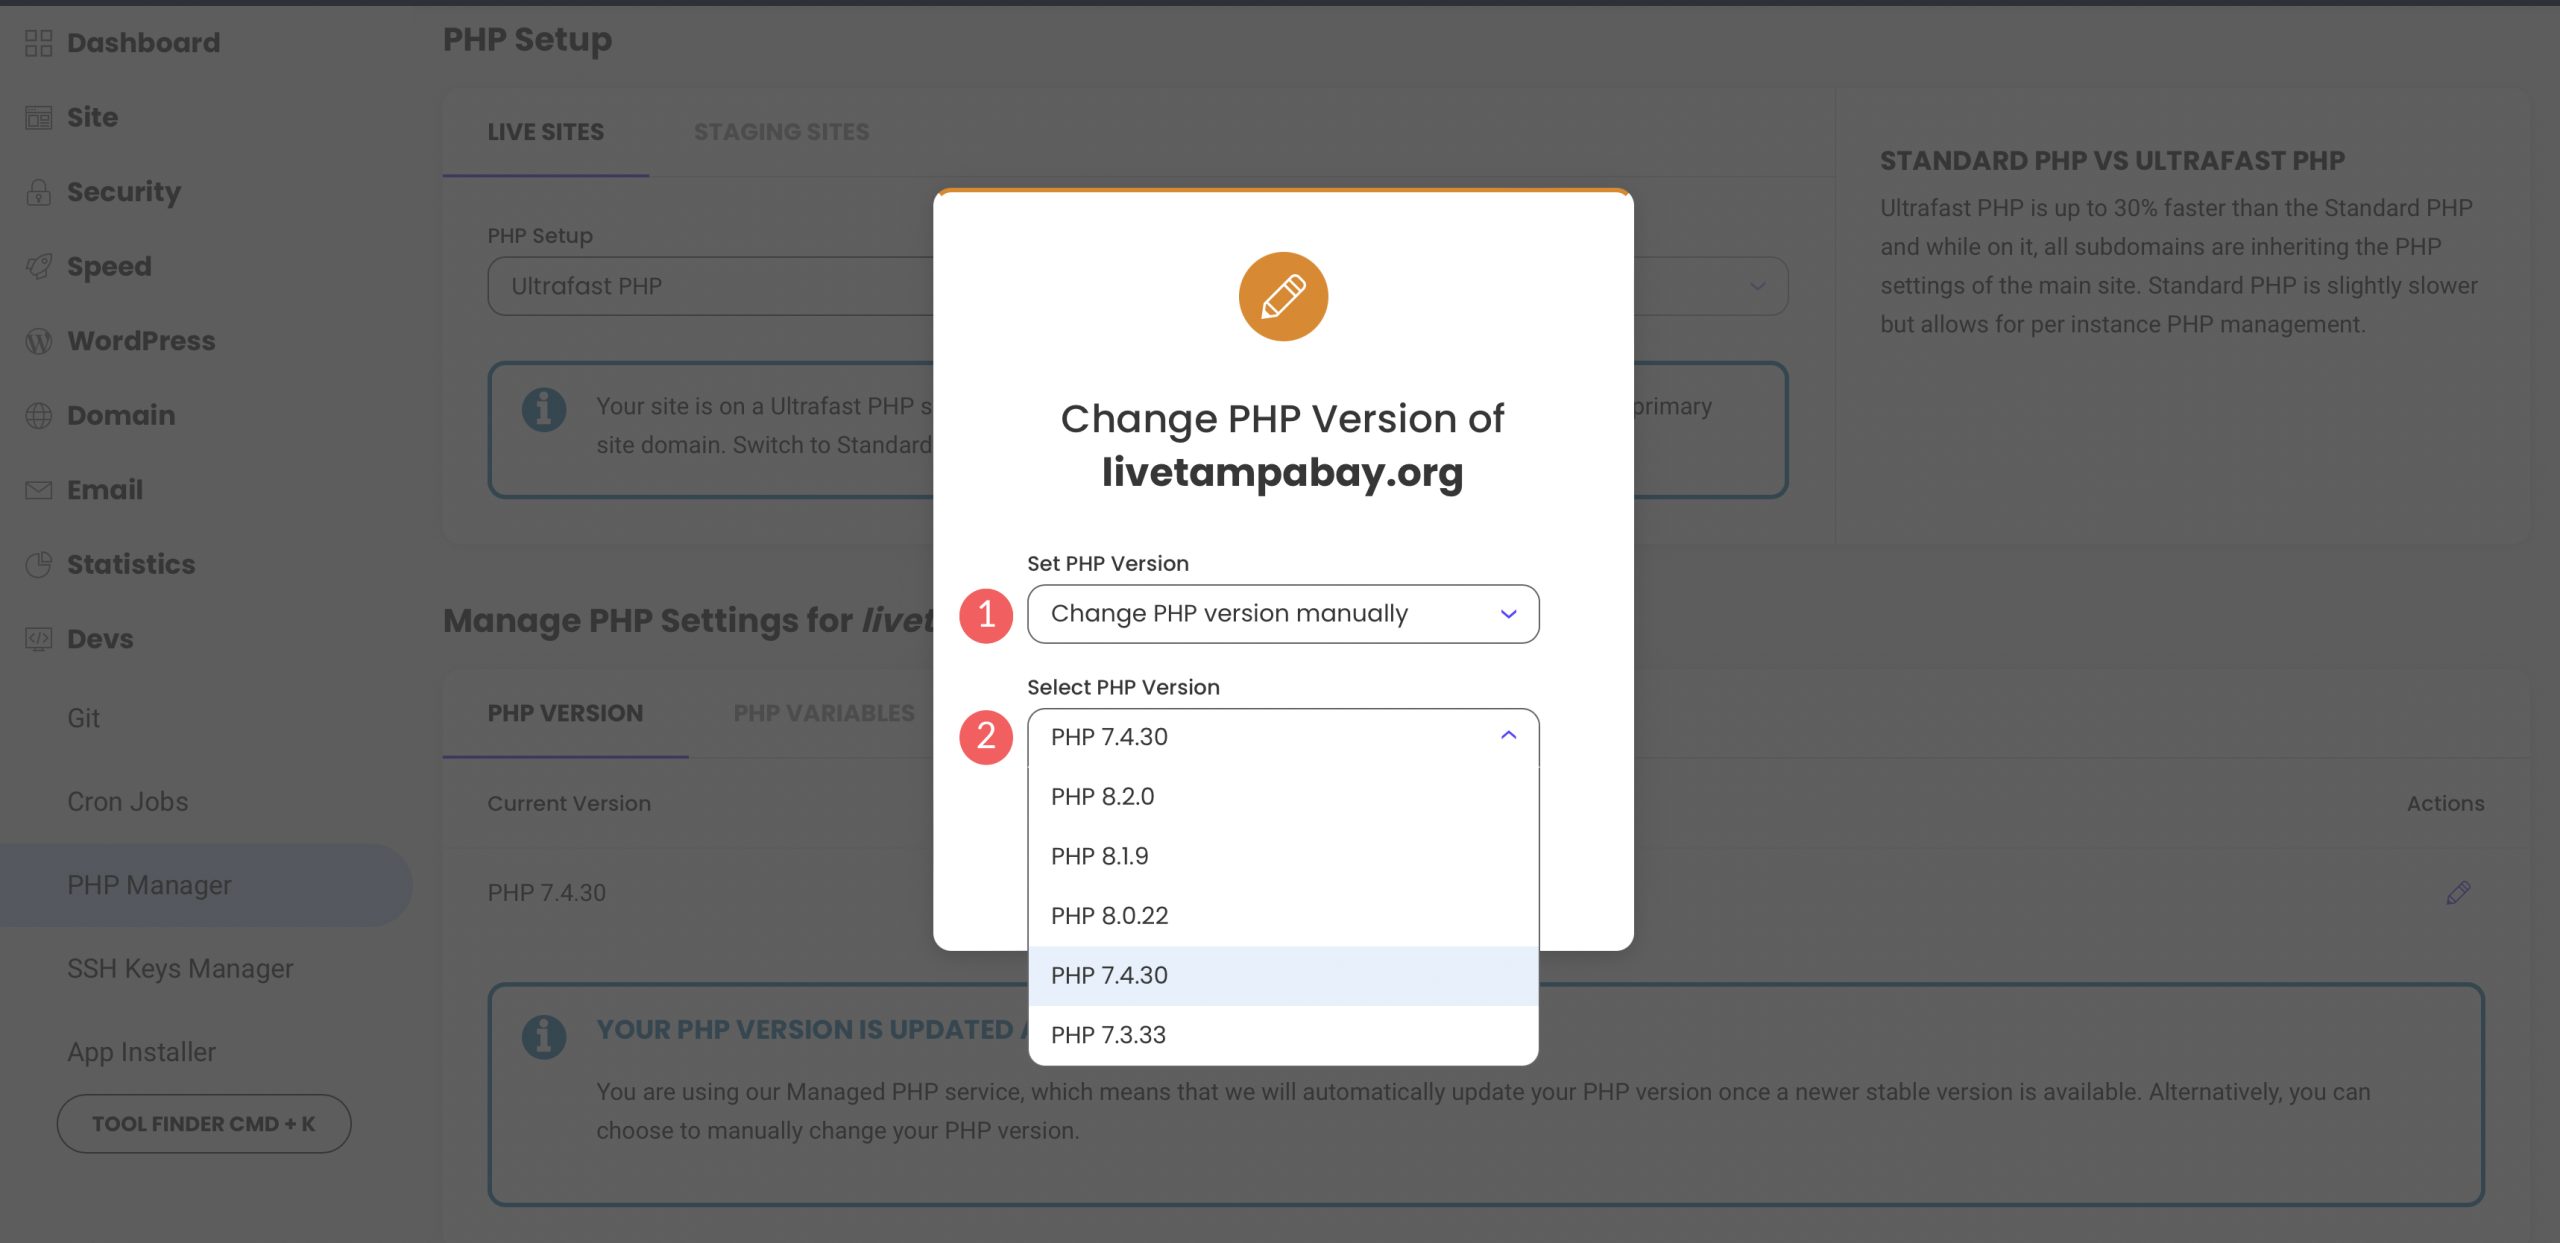Select PHP 7.3.33 from dropdown
The image size is (2560, 1243).
pos(1282,1034)
